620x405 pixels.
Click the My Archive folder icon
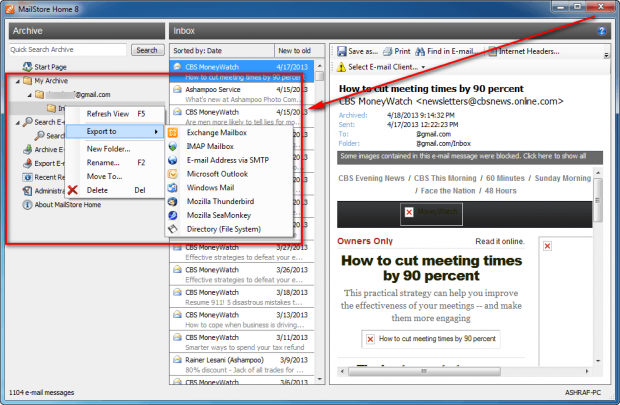click(27, 81)
